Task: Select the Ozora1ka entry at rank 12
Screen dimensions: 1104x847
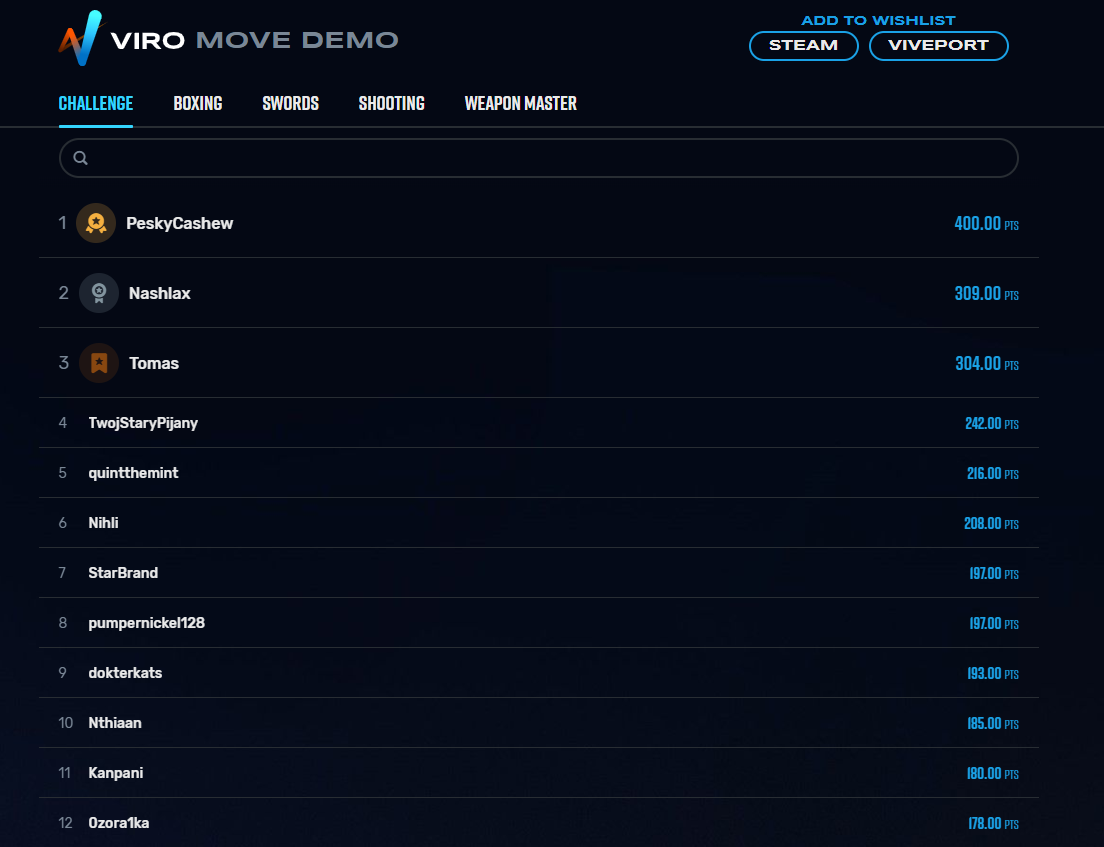Action: (x=118, y=823)
